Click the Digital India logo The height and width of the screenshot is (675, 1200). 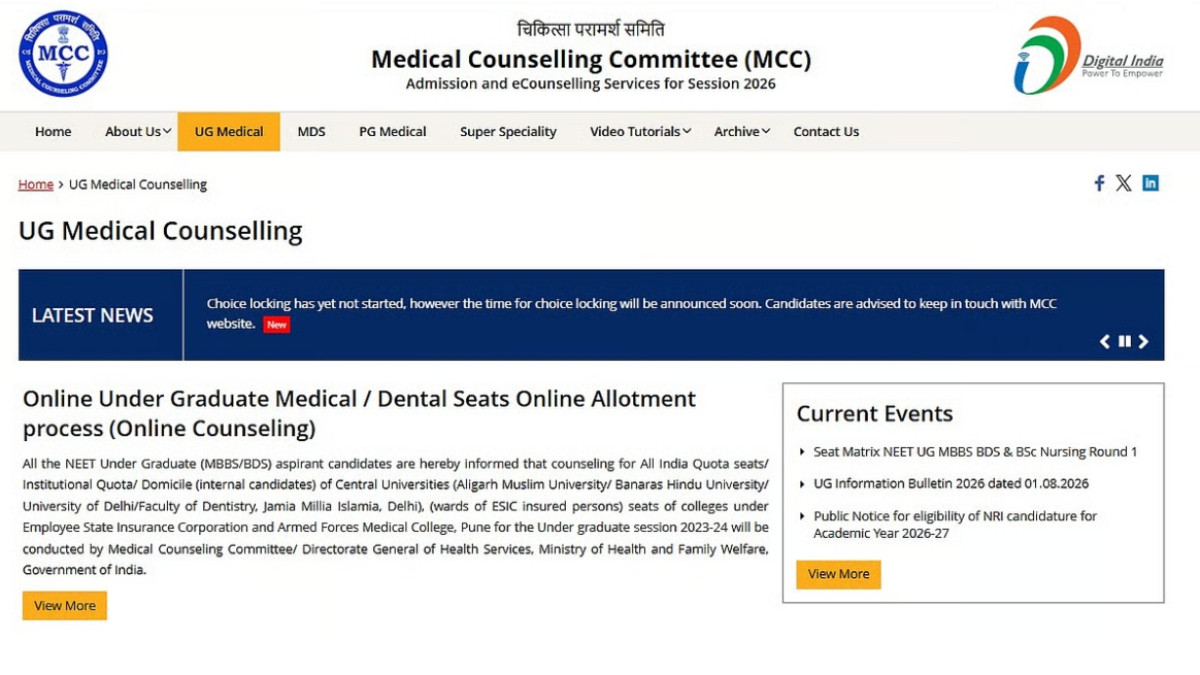click(x=1089, y=55)
